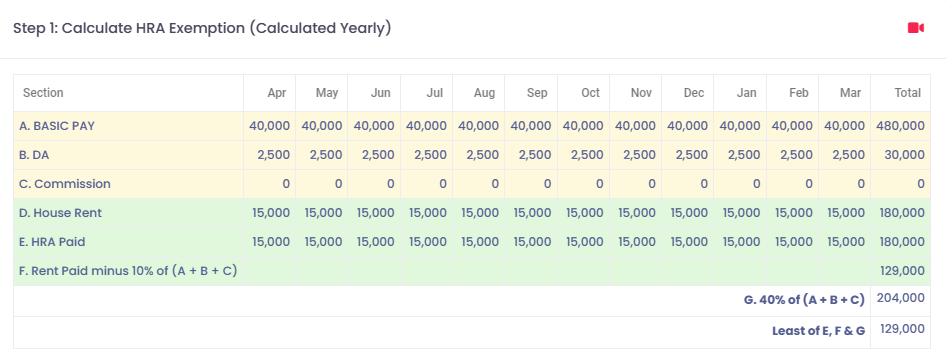Click Basic Pay value for Oct
This screenshot has height=364, width=946.
(583, 126)
